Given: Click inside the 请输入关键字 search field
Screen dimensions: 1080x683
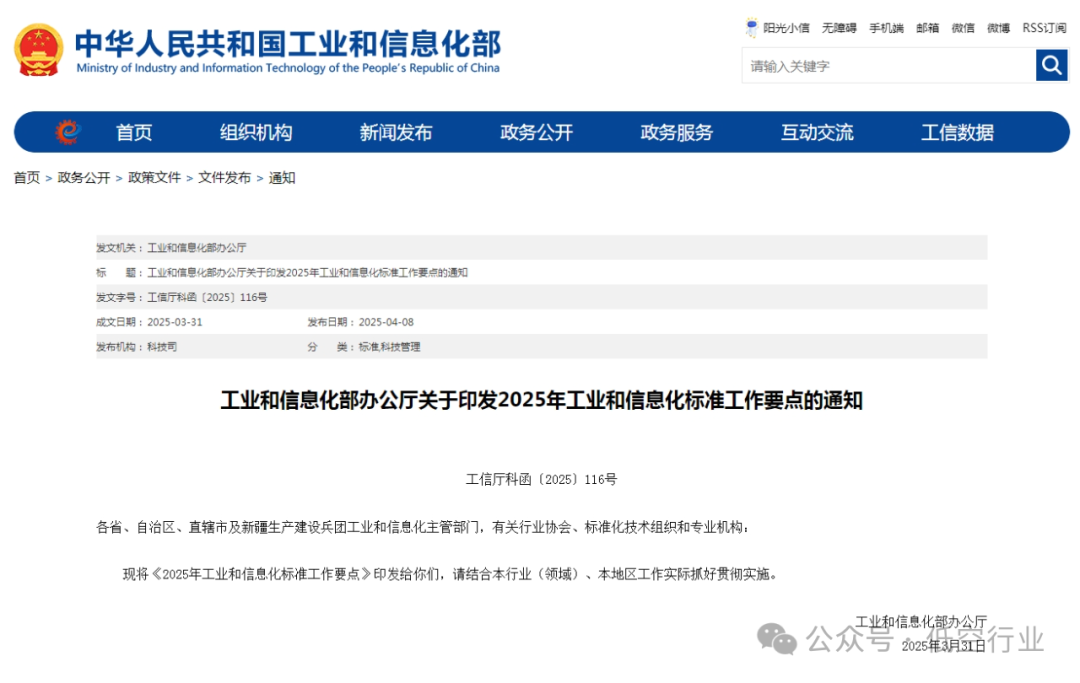Looking at the screenshot, I should [880, 65].
